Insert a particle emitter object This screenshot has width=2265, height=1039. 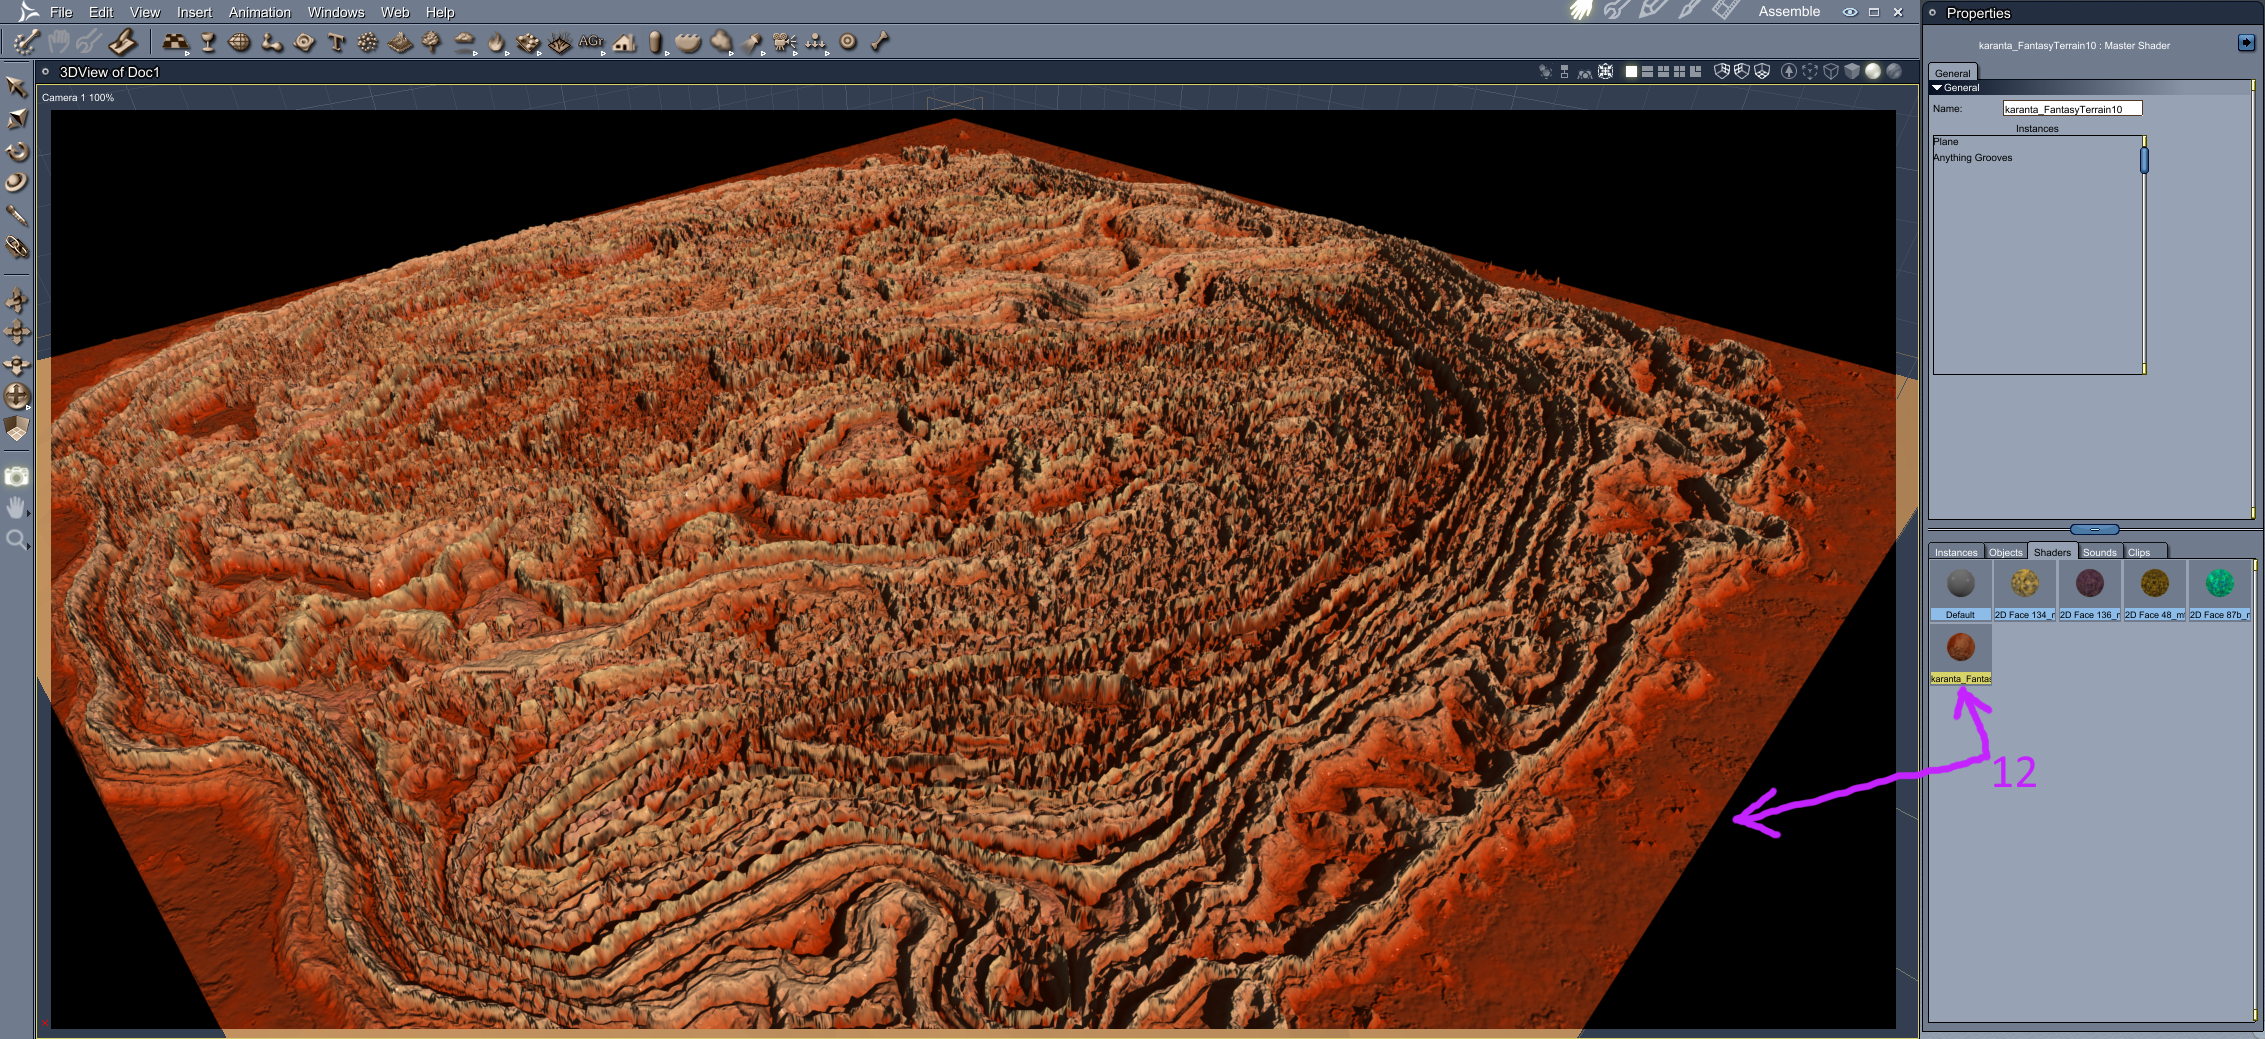[368, 42]
